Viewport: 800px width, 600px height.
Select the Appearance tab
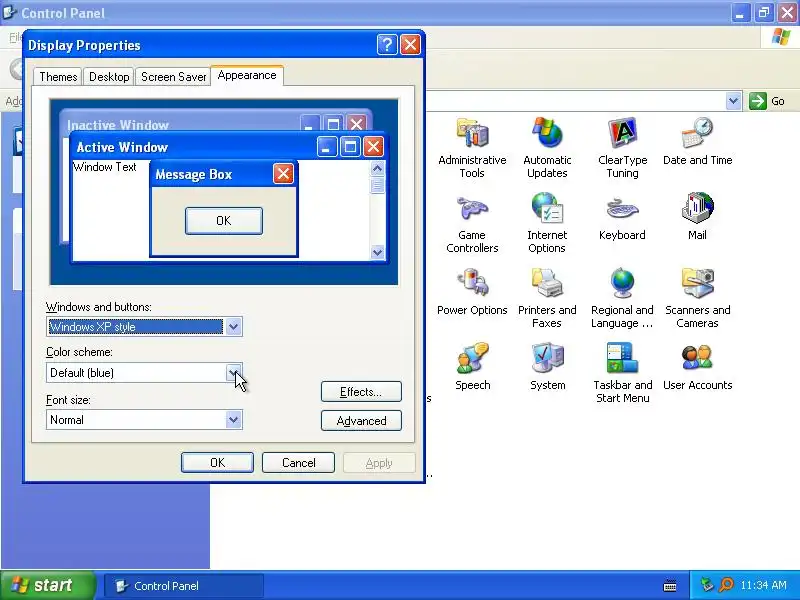247,76
